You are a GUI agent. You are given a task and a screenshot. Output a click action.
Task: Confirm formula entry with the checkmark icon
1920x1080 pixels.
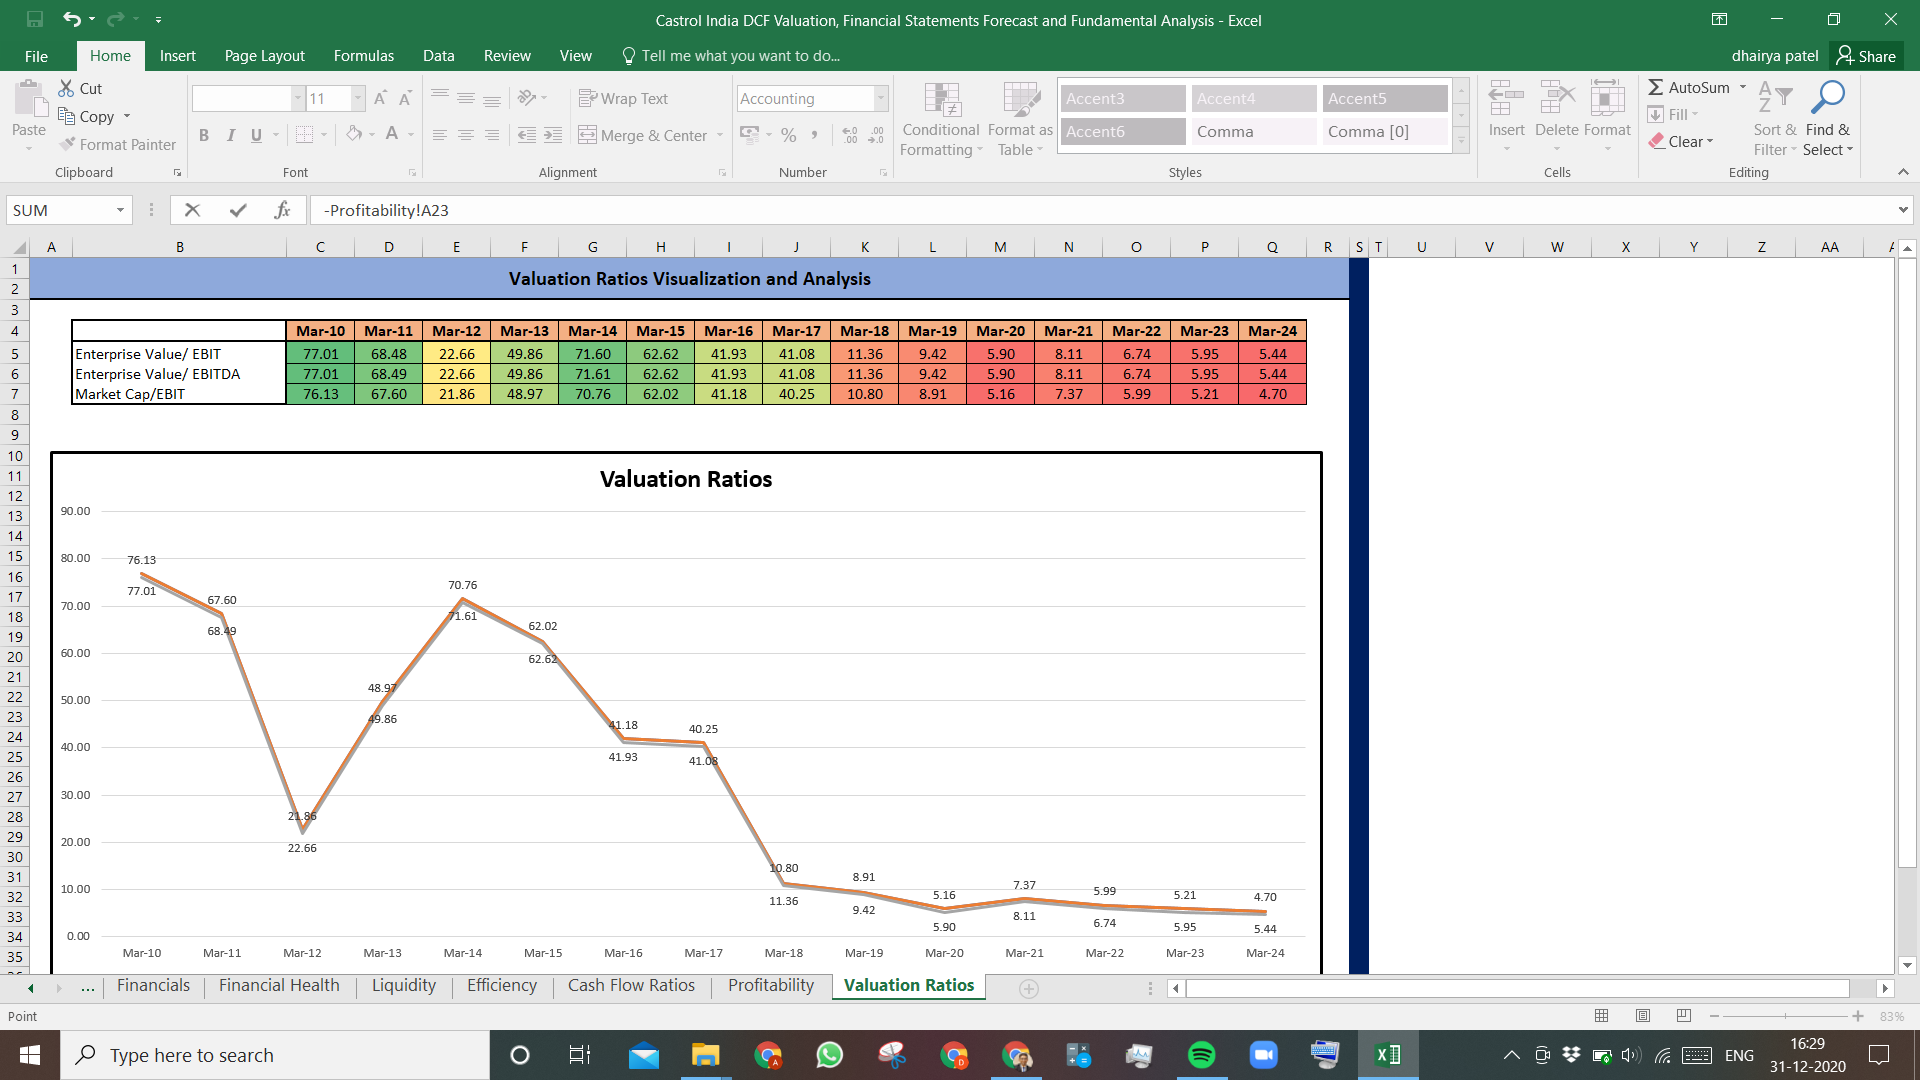(238, 210)
